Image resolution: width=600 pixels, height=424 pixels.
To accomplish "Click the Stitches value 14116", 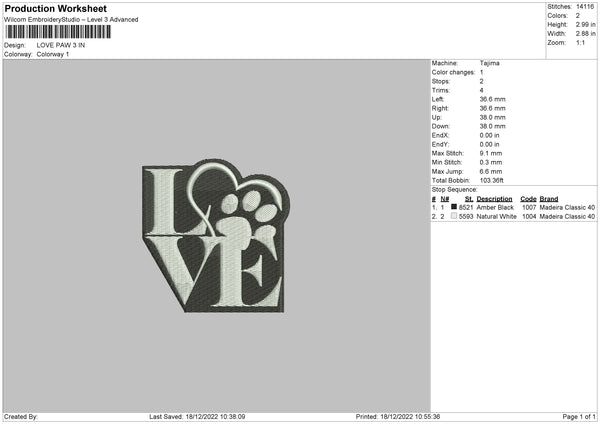I will [x=585, y=7].
